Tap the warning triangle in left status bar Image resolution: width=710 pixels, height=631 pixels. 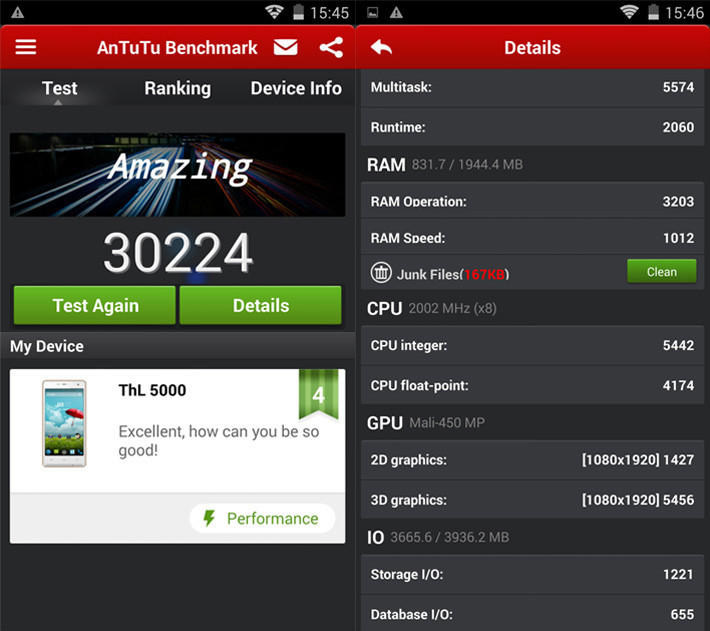point(17,12)
